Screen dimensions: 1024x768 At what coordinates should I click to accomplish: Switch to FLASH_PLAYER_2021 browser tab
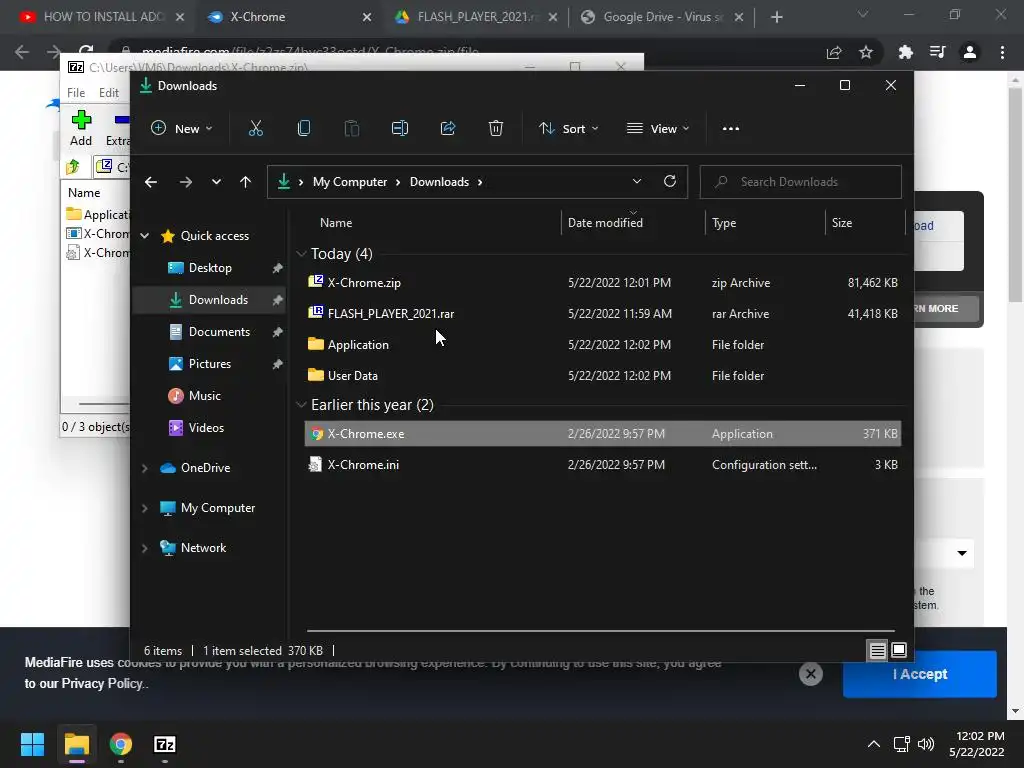click(x=477, y=17)
